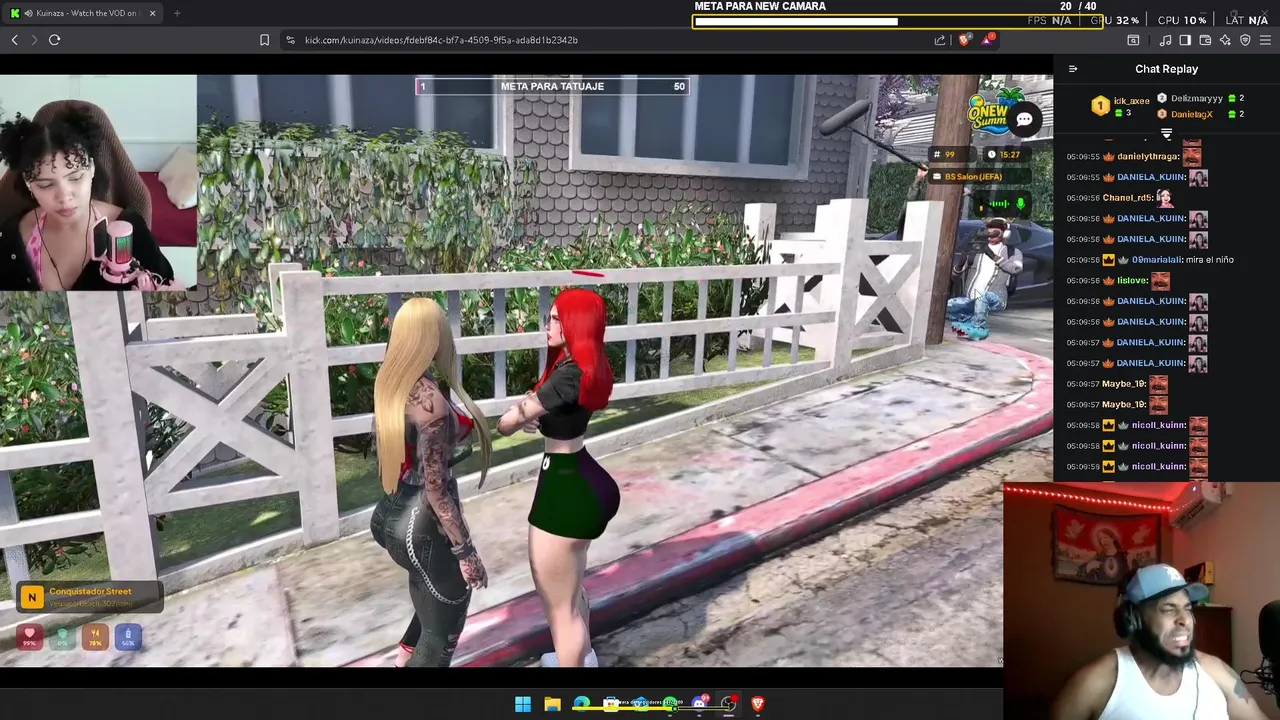The image size is (1280, 720).
Task: Open lislove username in chat
Action: click(x=1132, y=281)
